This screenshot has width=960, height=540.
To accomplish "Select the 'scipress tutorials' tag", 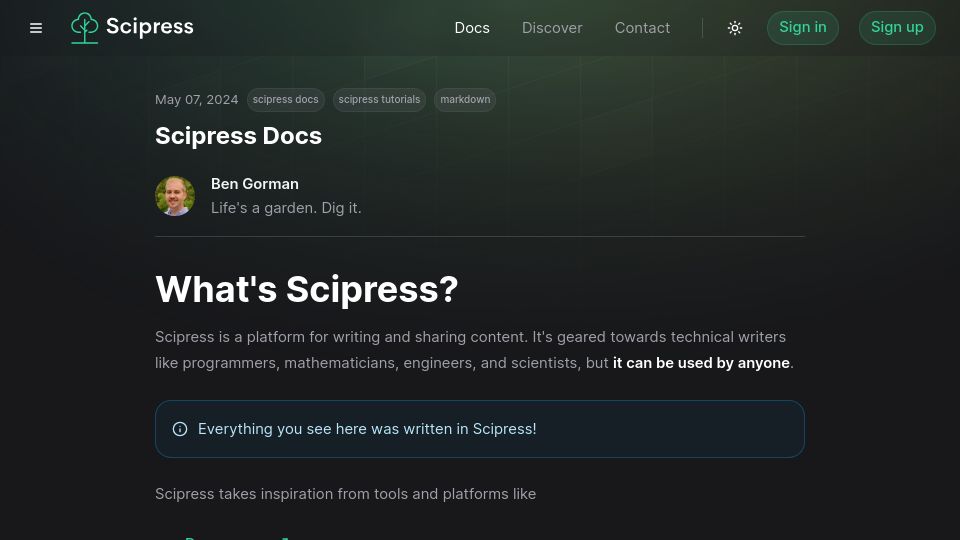I will click(x=380, y=100).
